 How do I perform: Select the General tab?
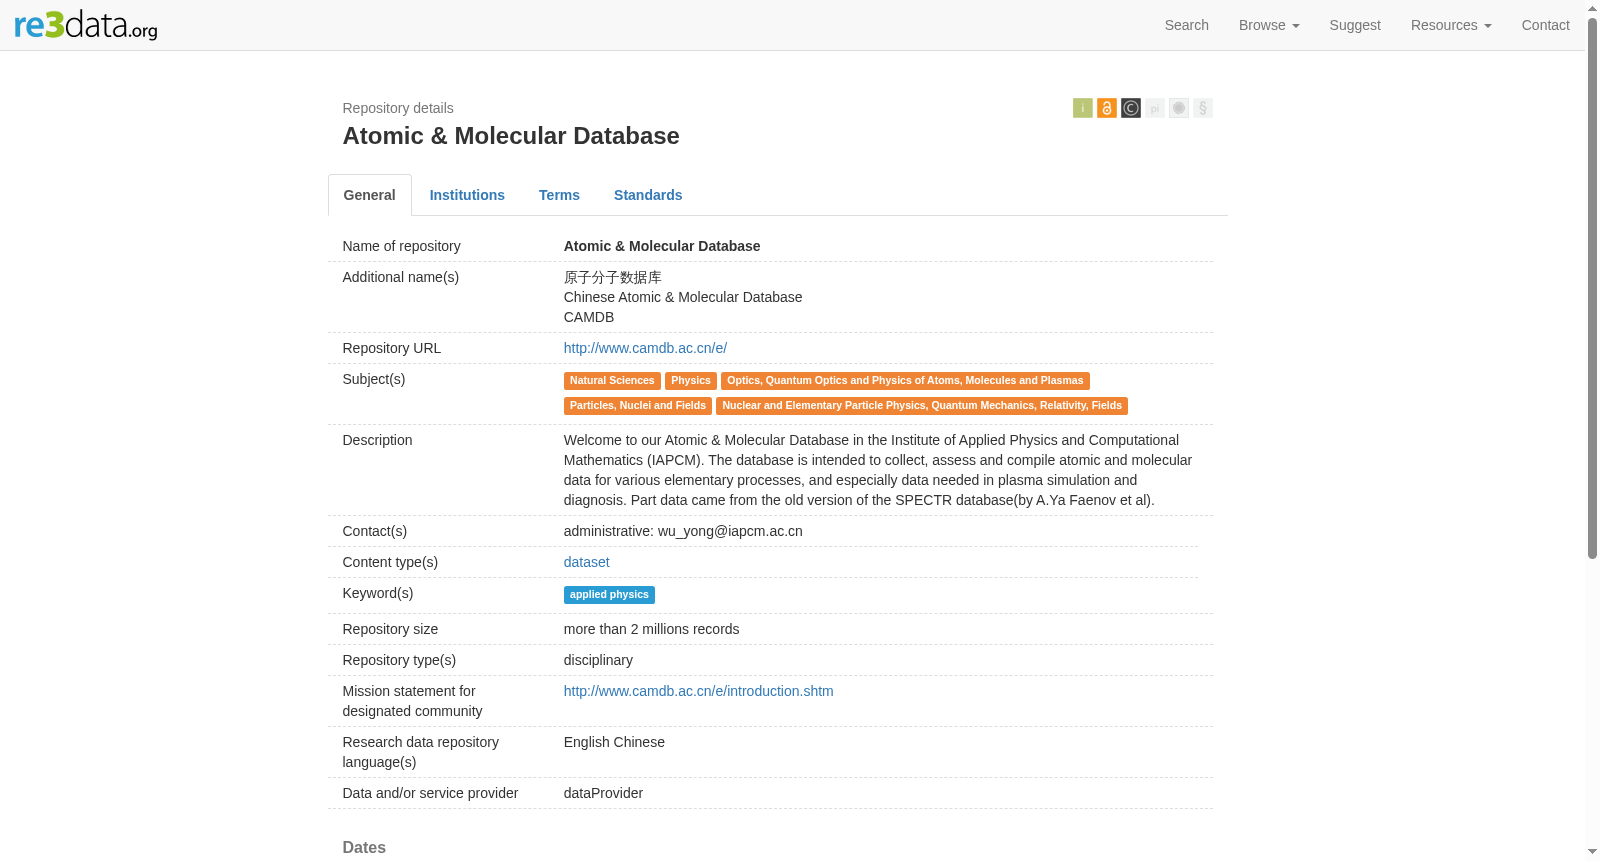[x=370, y=195]
